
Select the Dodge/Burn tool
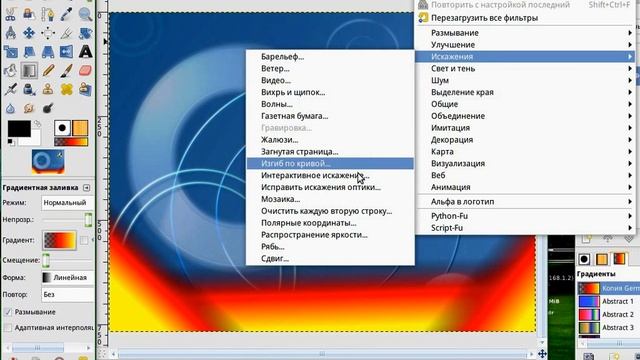coord(48,108)
